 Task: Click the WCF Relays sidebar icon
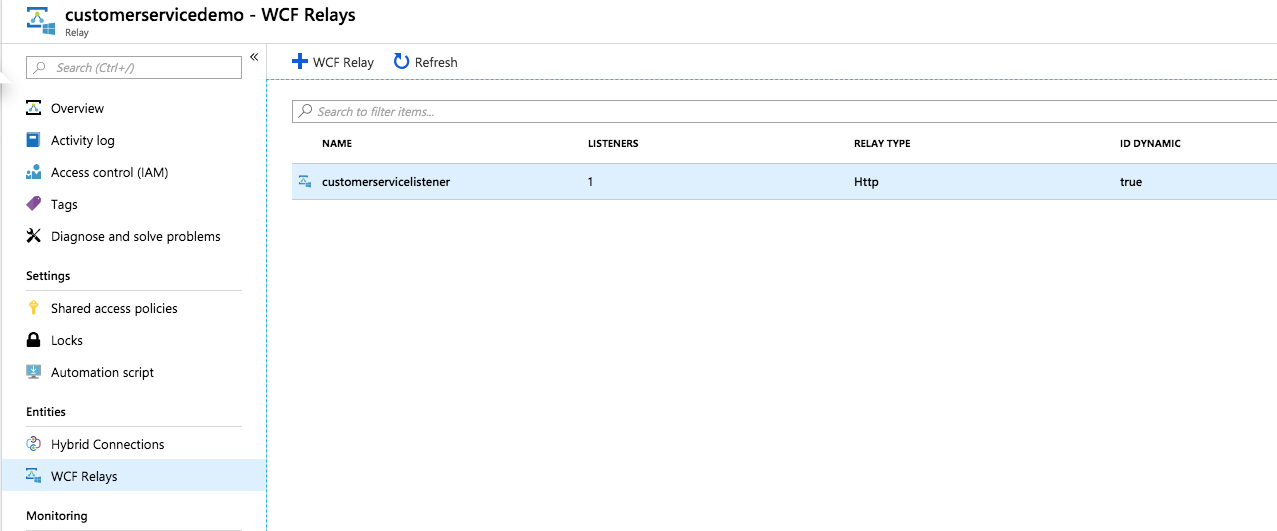pyautogui.click(x=33, y=476)
